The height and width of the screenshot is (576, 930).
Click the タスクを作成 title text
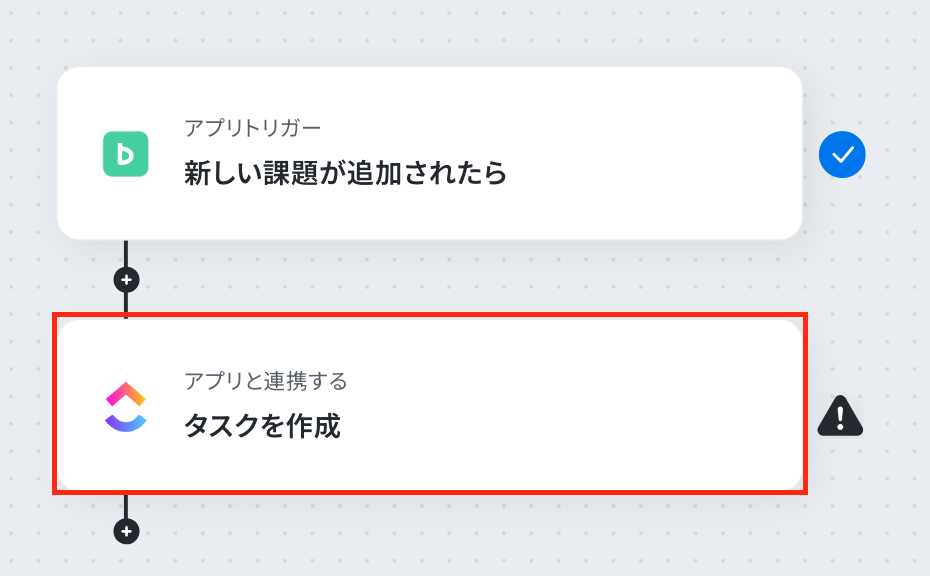coord(262,425)
